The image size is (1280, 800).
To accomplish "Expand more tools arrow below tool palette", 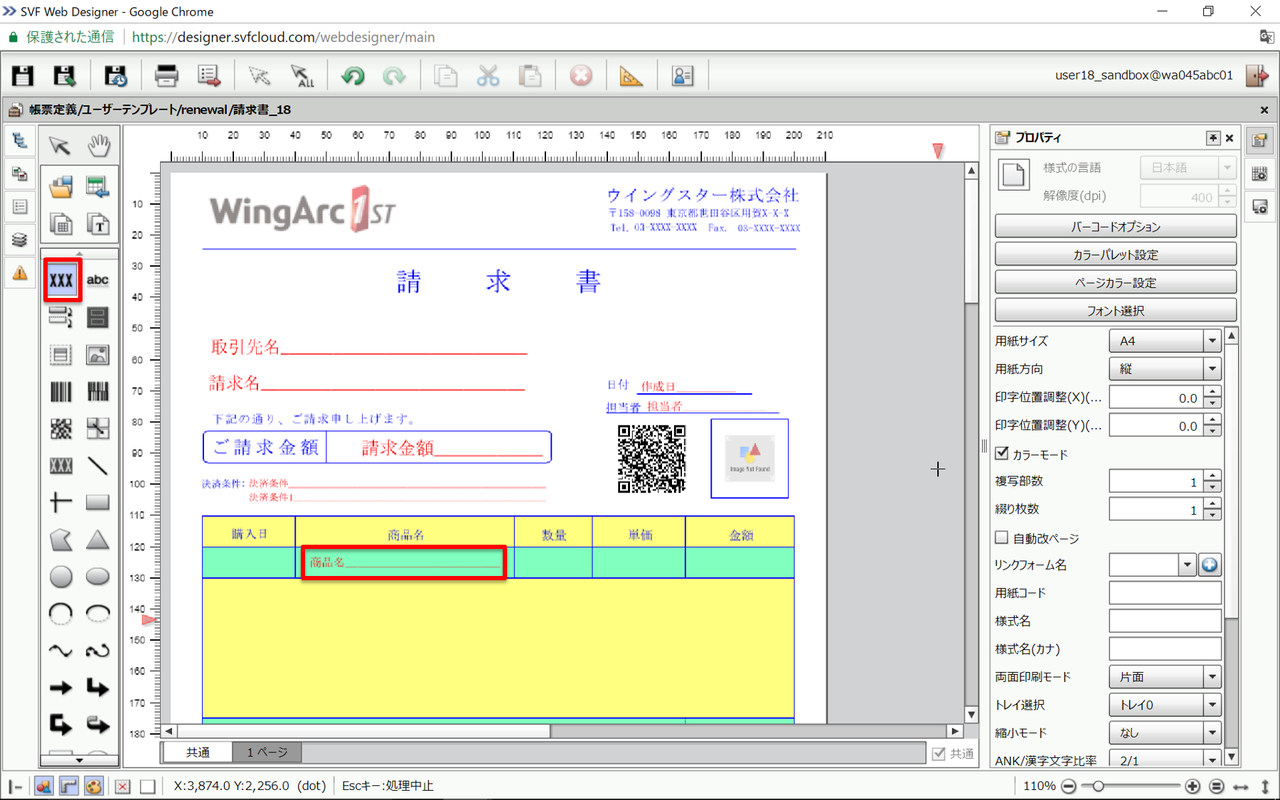I will click(x=79, y=761).
